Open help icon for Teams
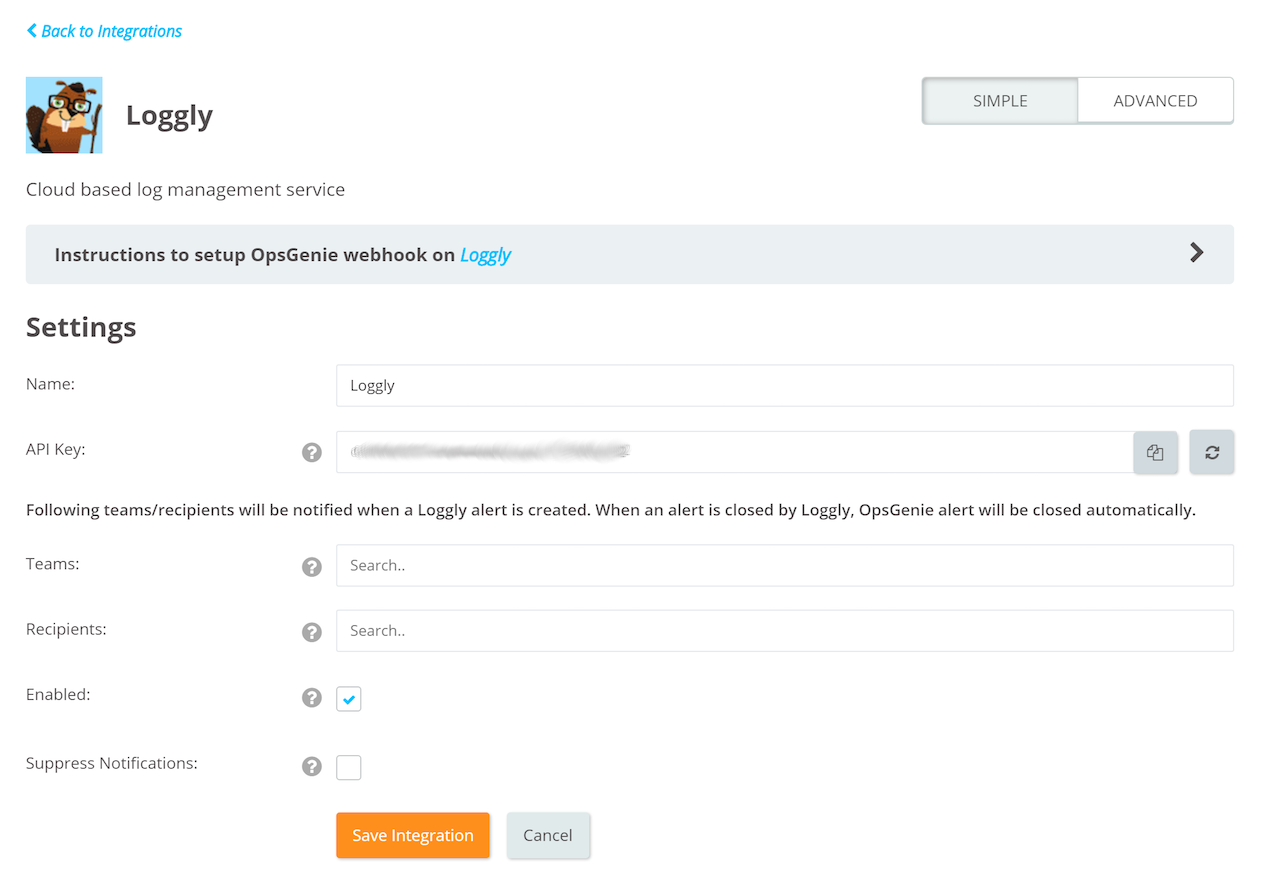Viewport: 1280px width, 888px height. point(312,567)
